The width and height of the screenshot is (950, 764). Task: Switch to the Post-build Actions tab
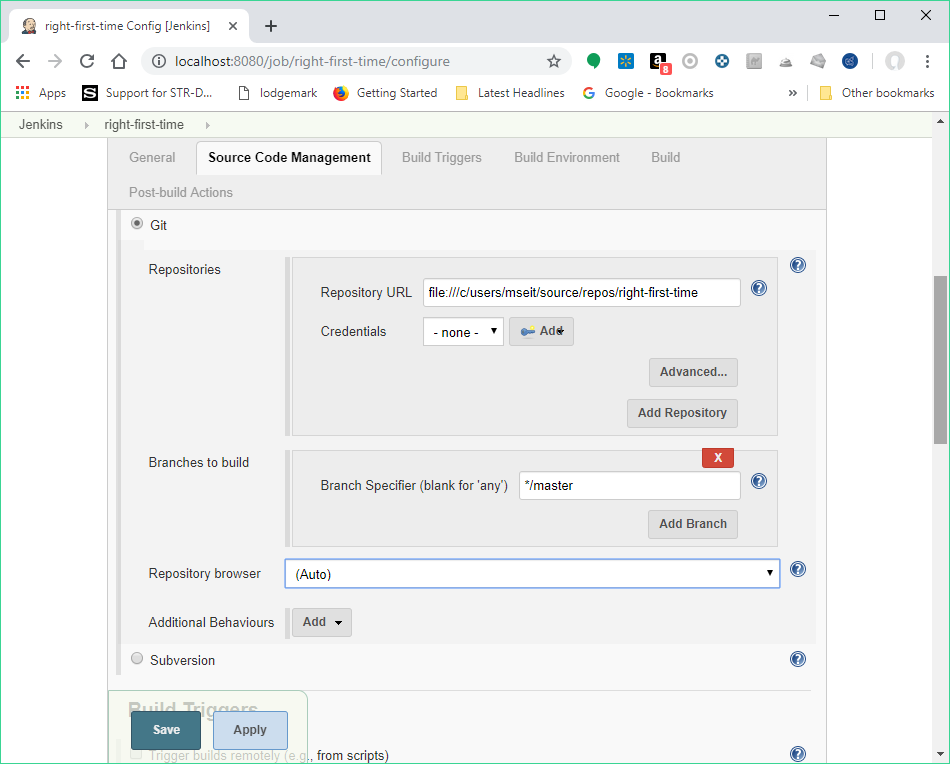point(181,193)
